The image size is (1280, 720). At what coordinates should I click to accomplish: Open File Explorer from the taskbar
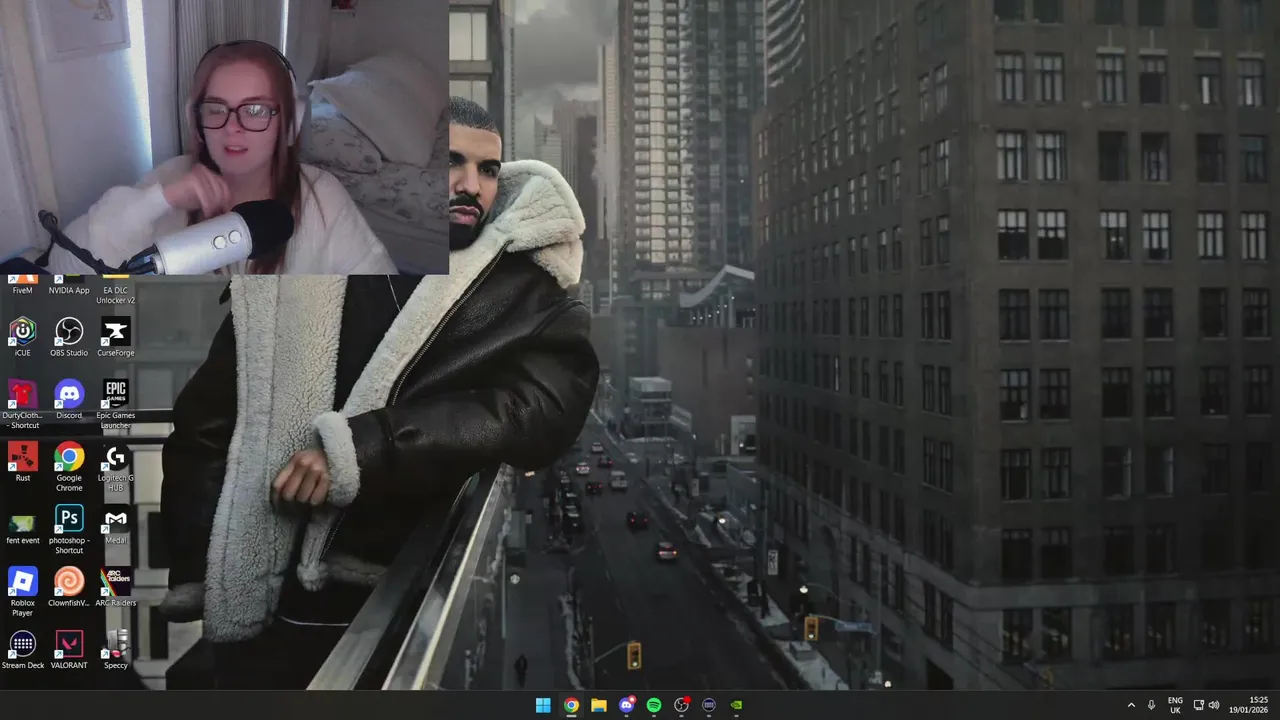[x=599, y=705]
